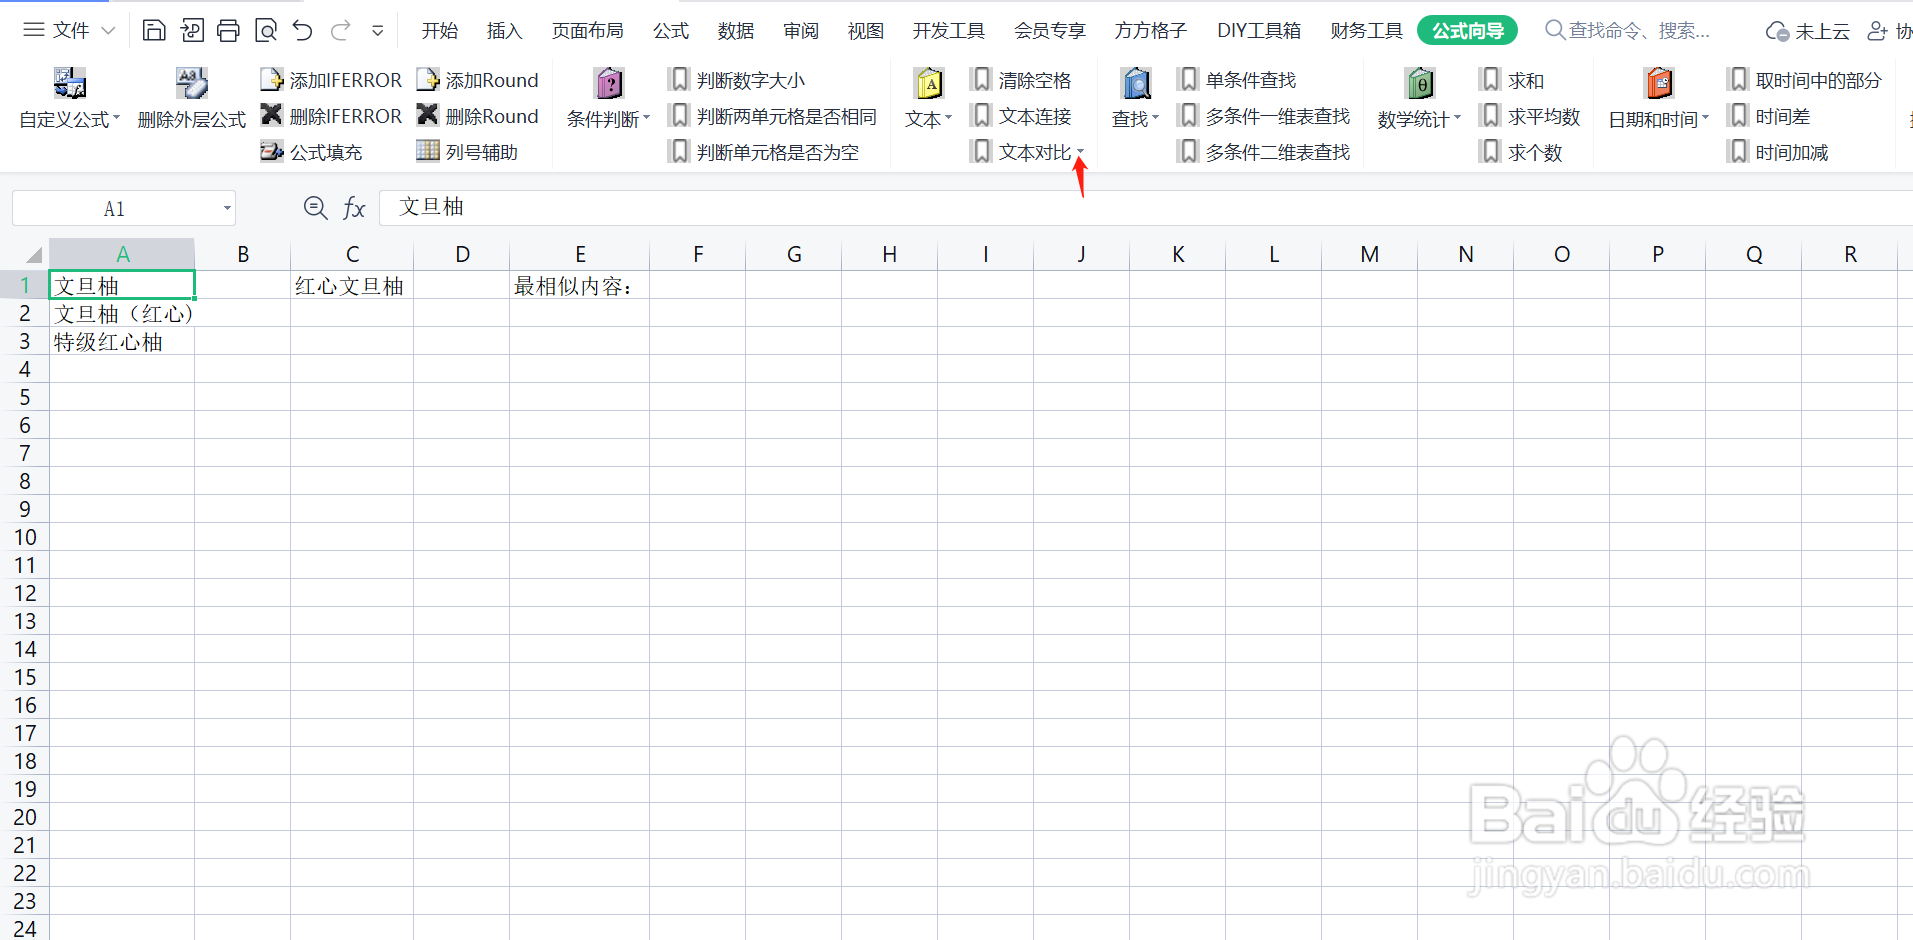This screenshot has height=940, width=1913.
Task: Click 单条件查找 button
Action: [1237, 80]
